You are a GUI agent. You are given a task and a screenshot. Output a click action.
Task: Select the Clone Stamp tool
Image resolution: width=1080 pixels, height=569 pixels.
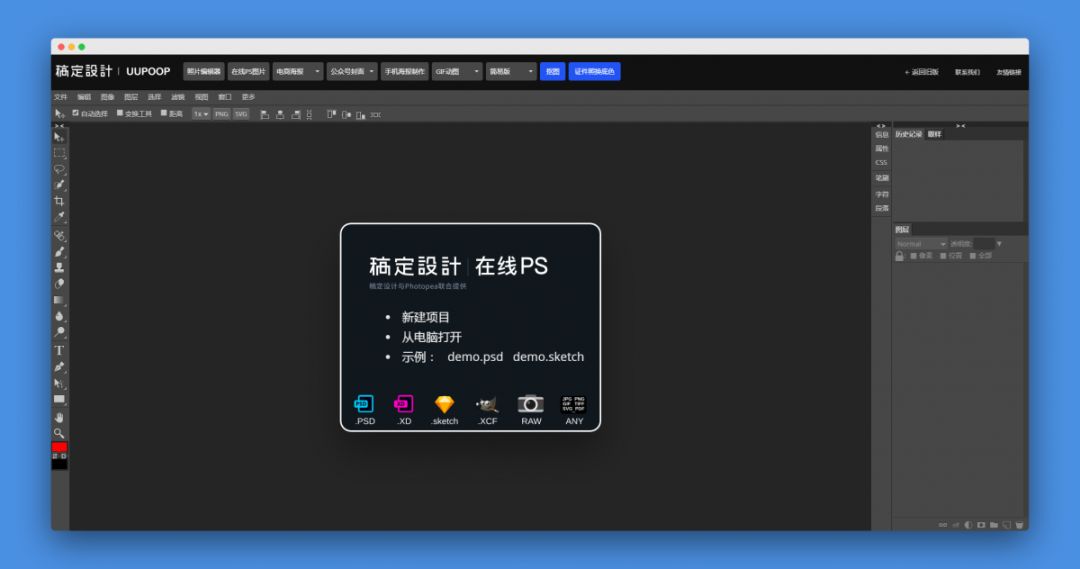(x=59, y=267)
